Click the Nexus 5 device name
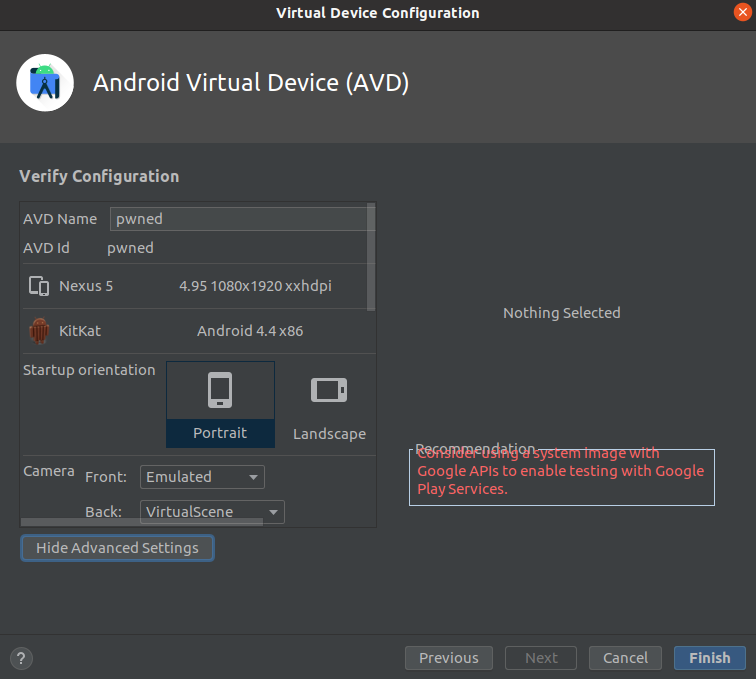 point(86,286)
